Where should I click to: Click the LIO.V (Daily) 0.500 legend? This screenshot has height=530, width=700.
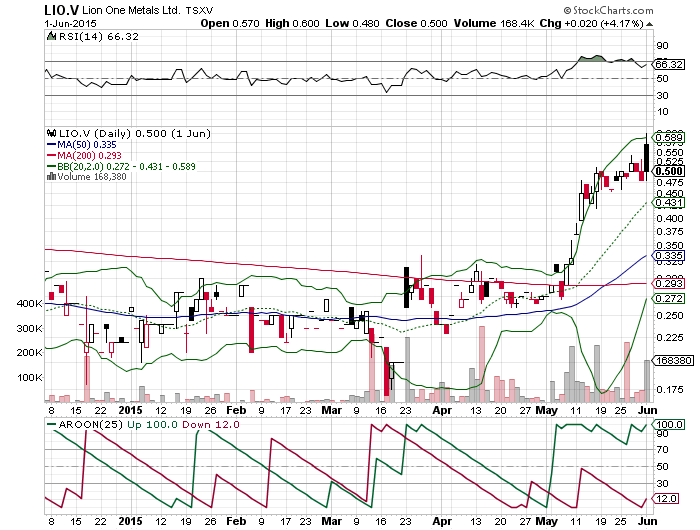pyautogui.click(x=134, y=134)
